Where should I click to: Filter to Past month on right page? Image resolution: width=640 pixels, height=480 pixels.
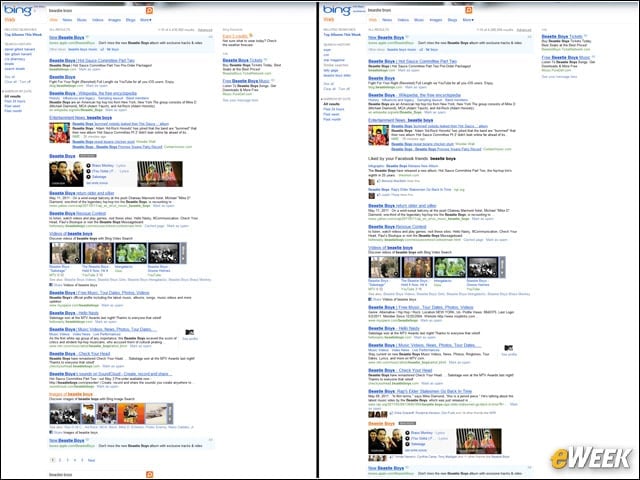(x=332, y=119)
